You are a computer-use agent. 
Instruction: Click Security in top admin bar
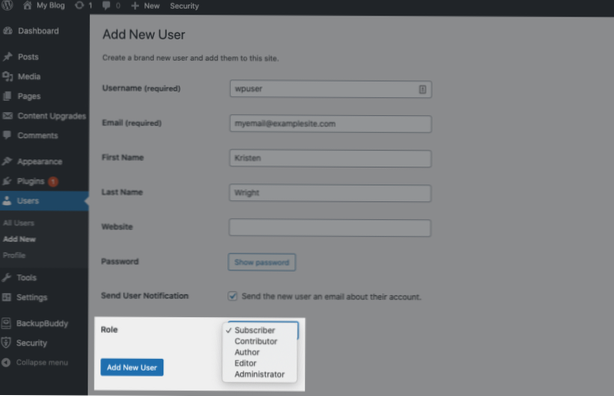click(x=184, y=6)
